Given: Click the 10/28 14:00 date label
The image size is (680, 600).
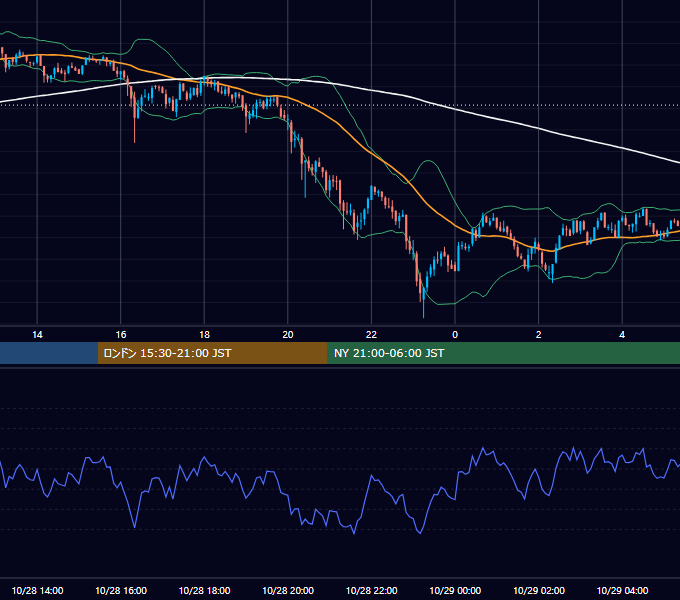Looking at the screenshot, I should pyautogui.click(x=37, y=590).
